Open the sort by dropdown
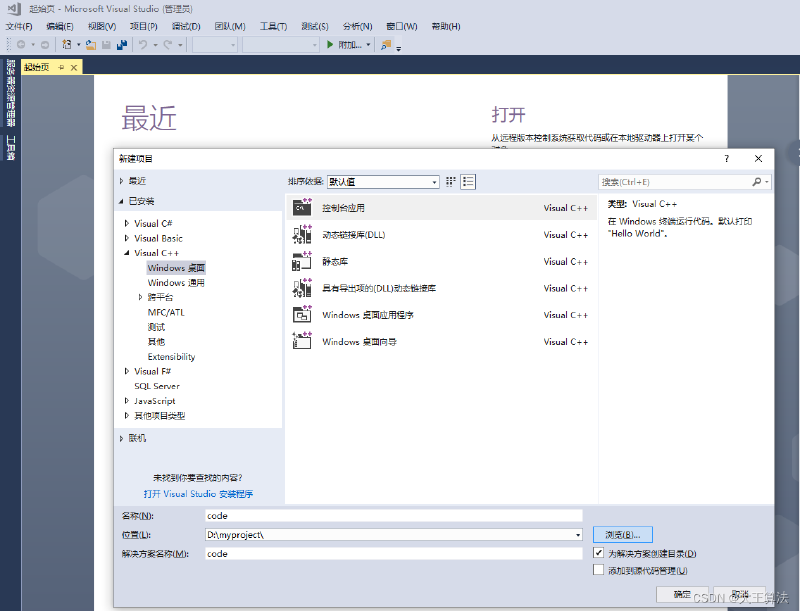The width and height of the screenshot is (800, 611). (383, 182)
